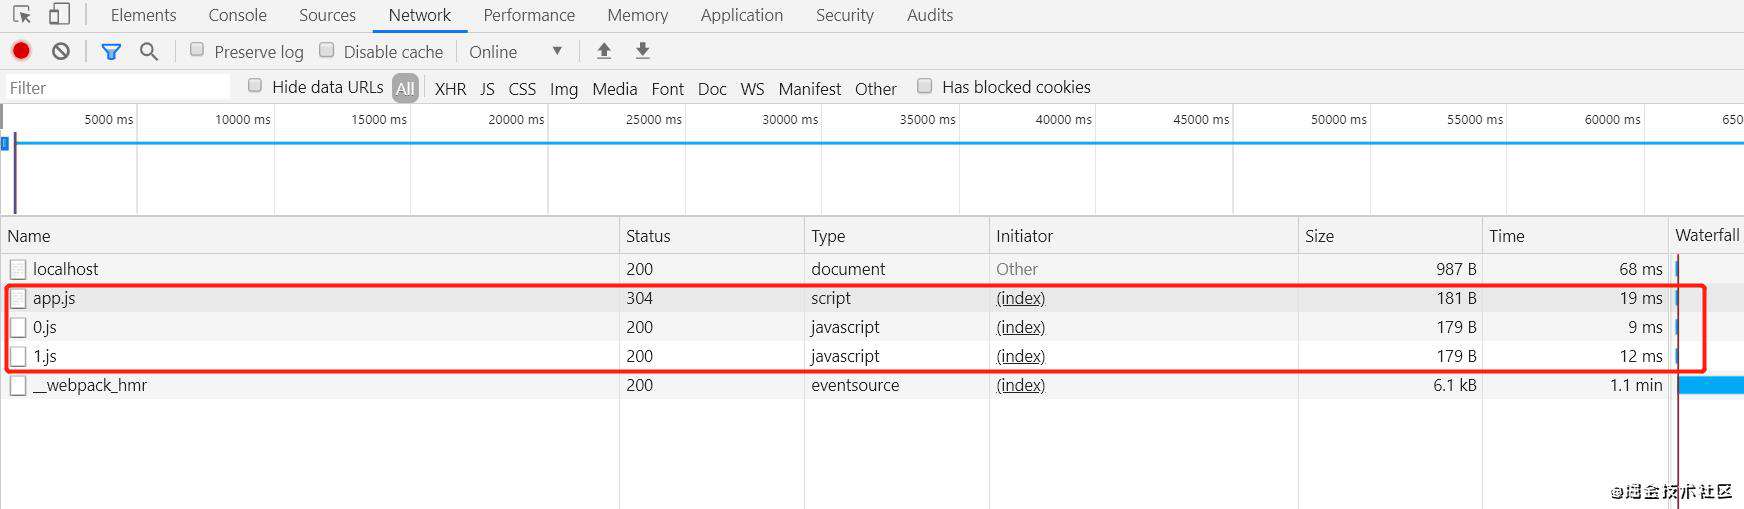
Task: Open the Online throttling dropdown
Action: pos(515,51)
